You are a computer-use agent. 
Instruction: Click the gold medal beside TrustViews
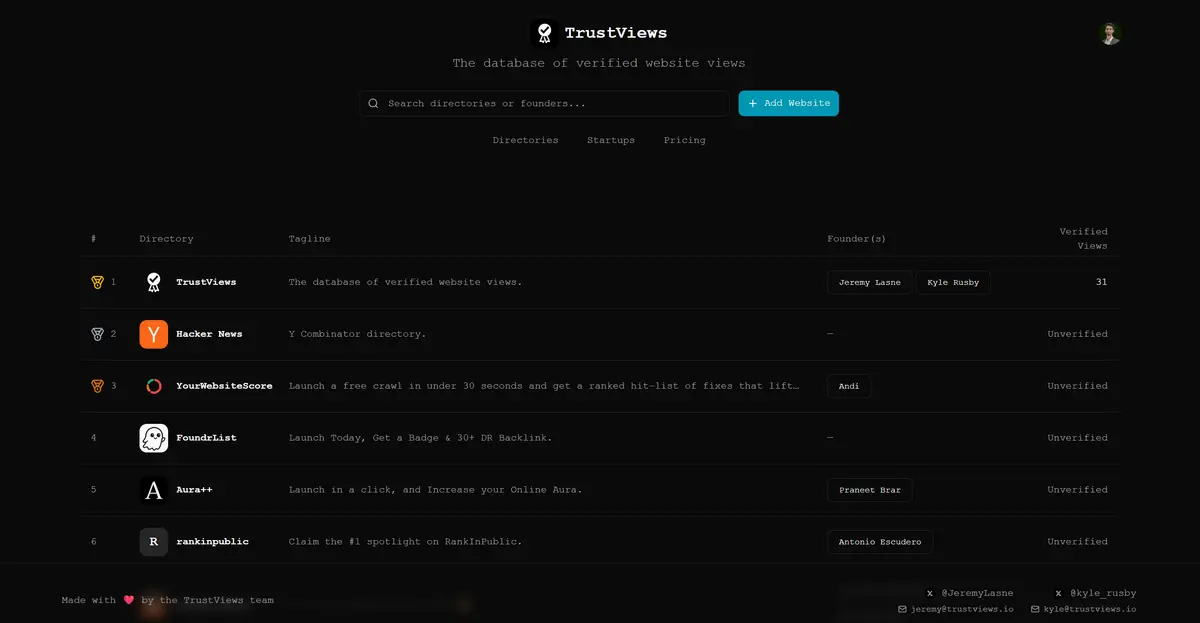pos(97,282)
